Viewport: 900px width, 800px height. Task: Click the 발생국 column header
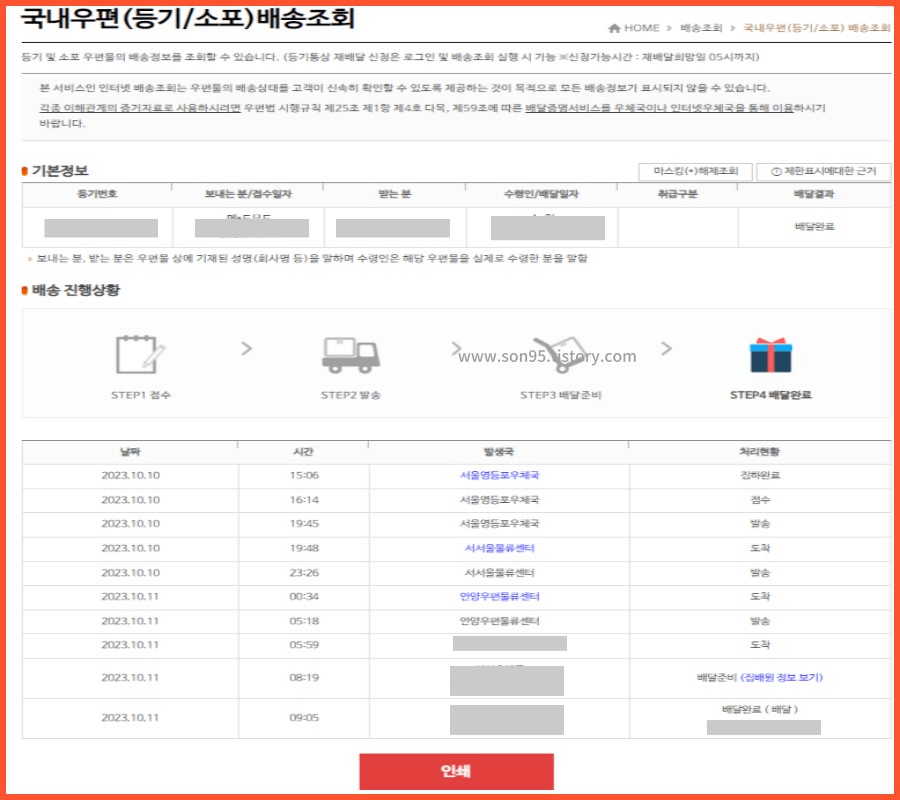(x=499, y=452)
